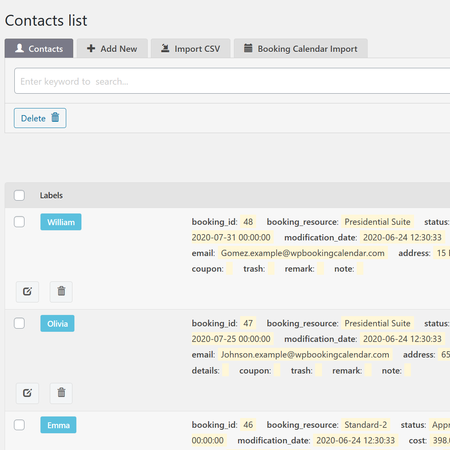
Task: Edit Olivia's contact with pencil icon
Action: pyautogui.click(x=27, y=393)
